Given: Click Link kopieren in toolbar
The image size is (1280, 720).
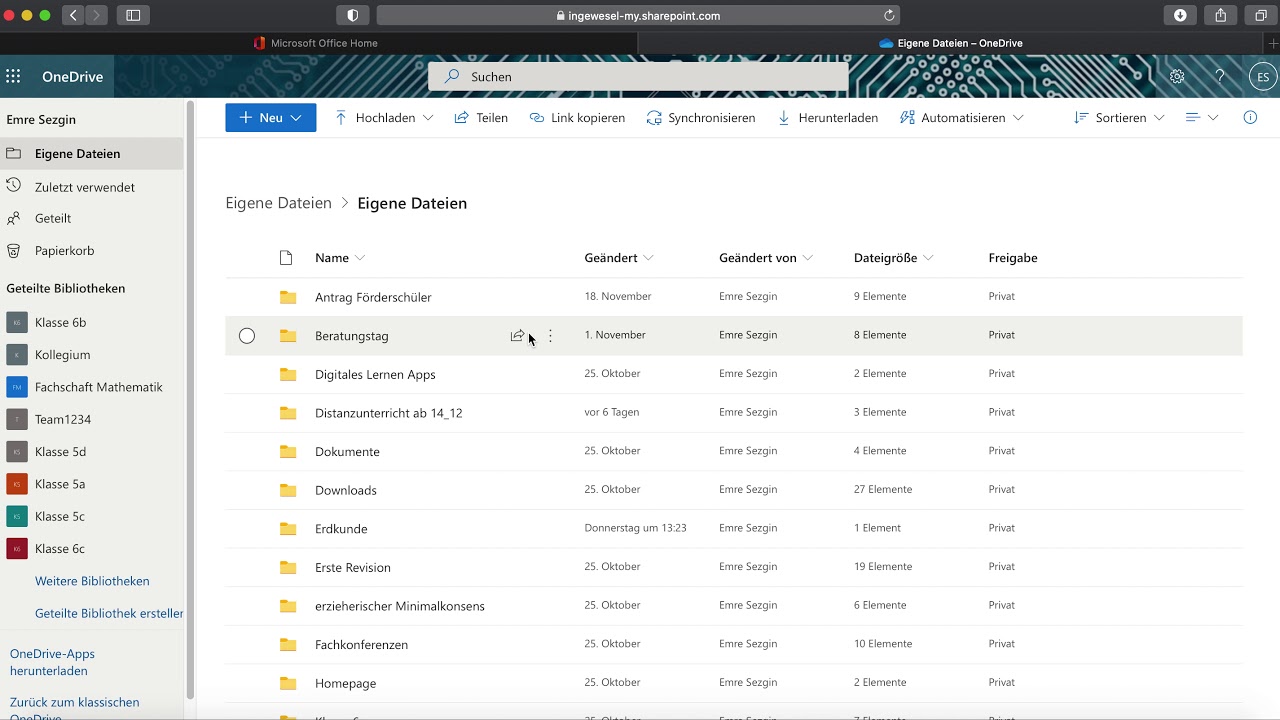Looking at the screenshot, I should point(577,117).
